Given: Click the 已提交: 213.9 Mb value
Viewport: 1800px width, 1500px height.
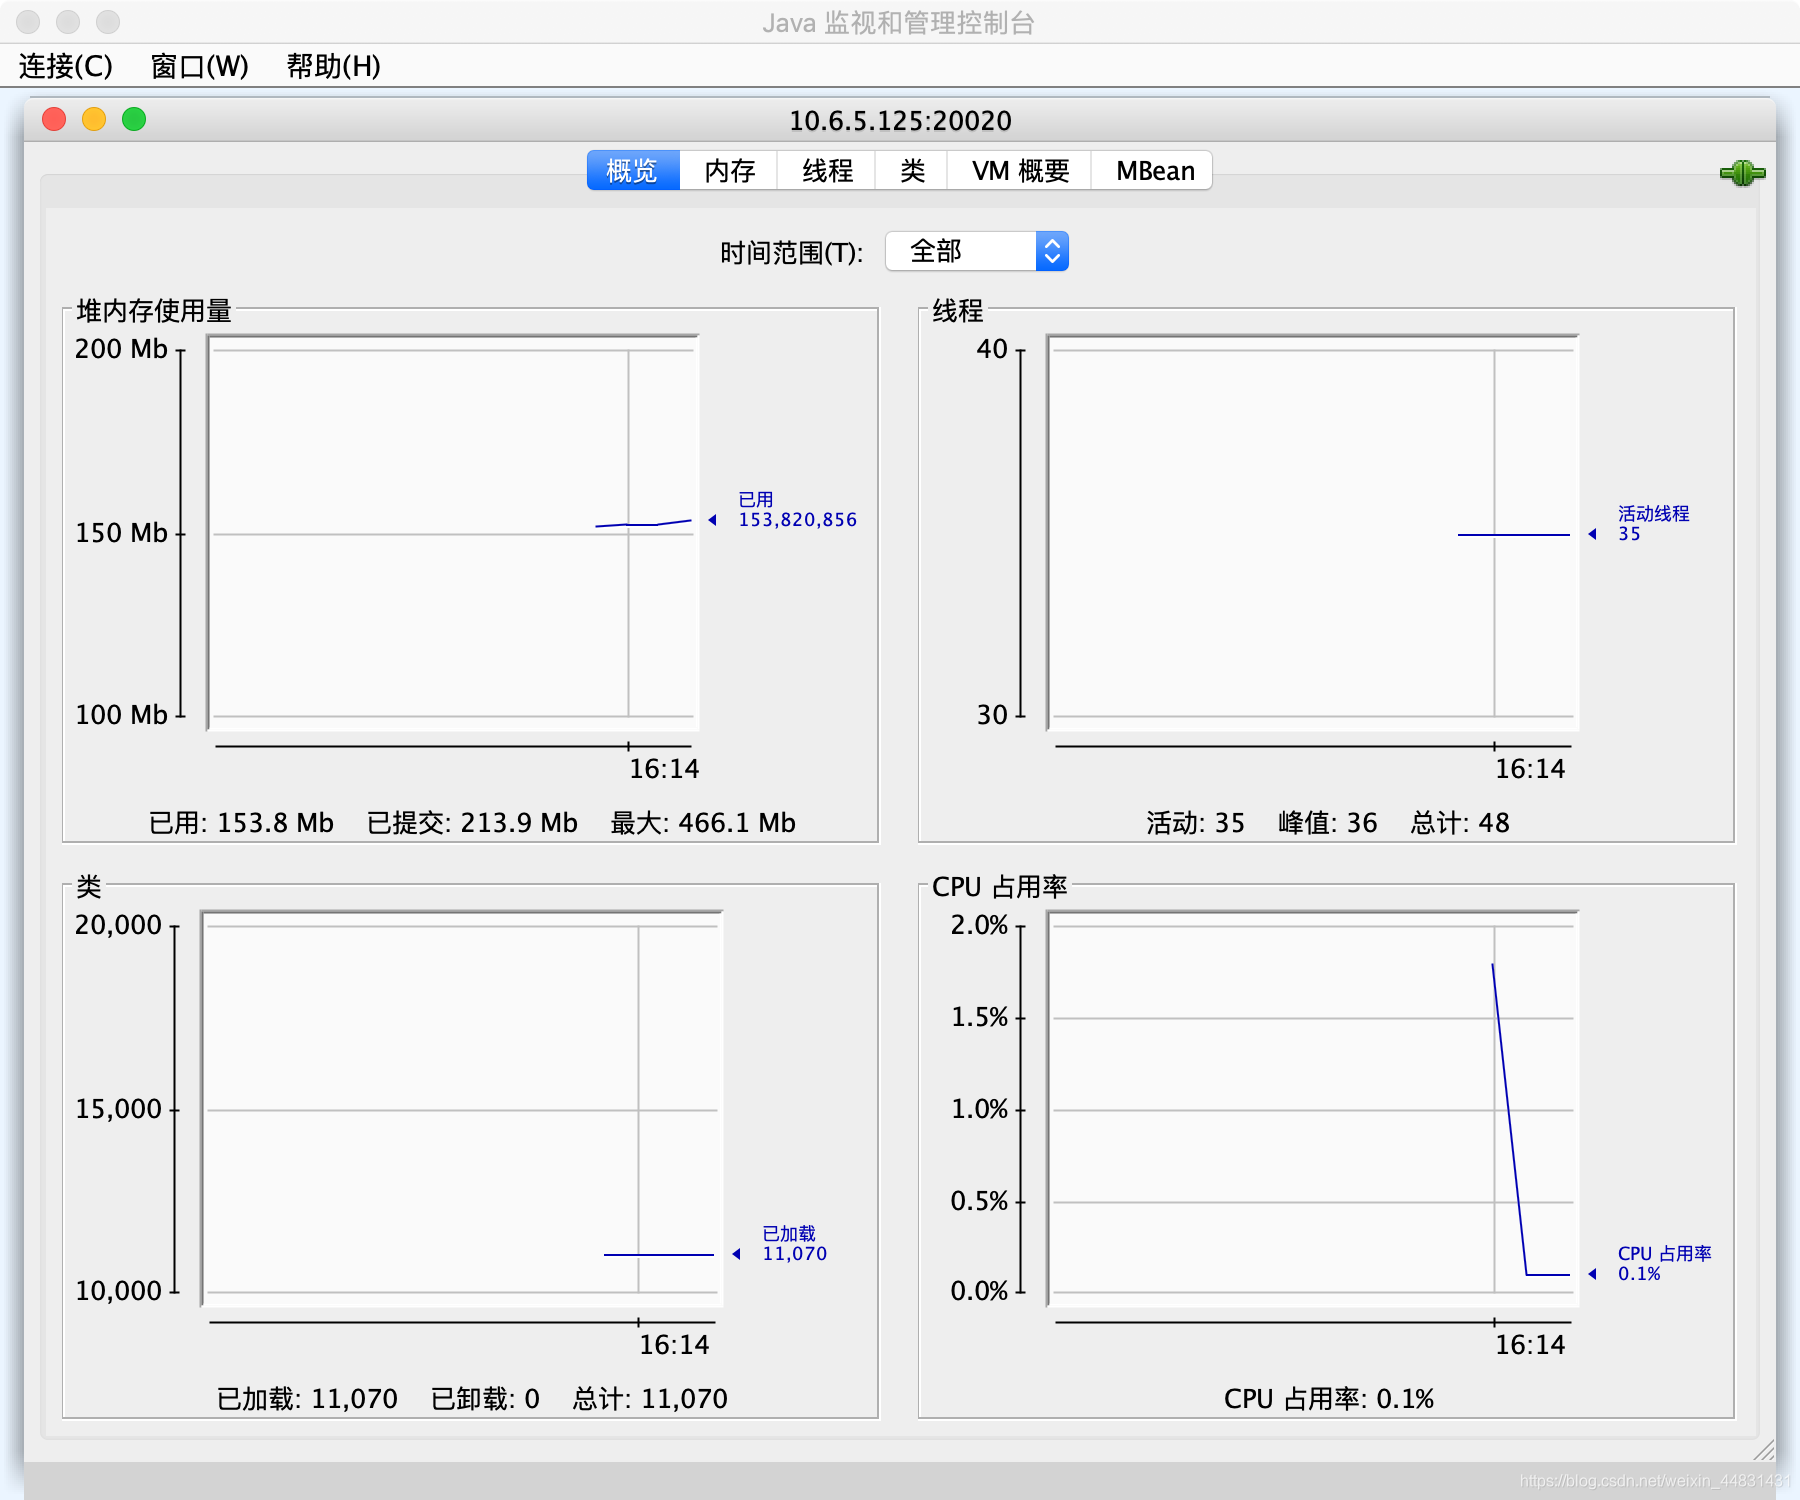Looking at the screenshot, I should click(x=472, y=823).
